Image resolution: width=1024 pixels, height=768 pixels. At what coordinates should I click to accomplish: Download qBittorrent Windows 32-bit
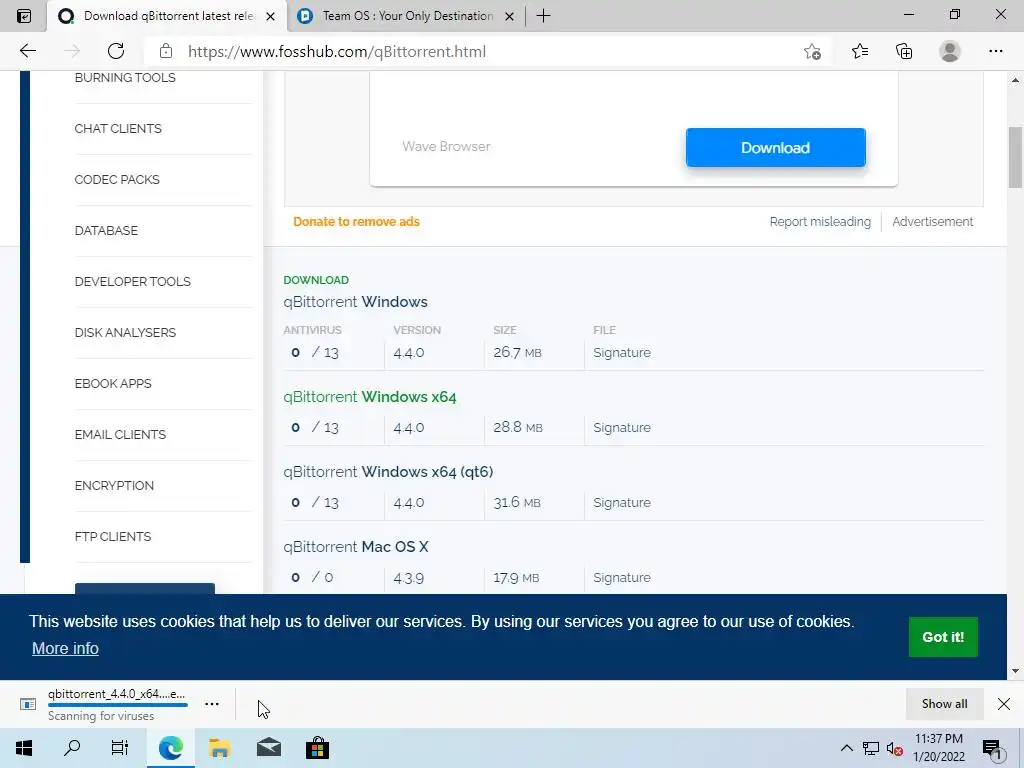point(355,302)
